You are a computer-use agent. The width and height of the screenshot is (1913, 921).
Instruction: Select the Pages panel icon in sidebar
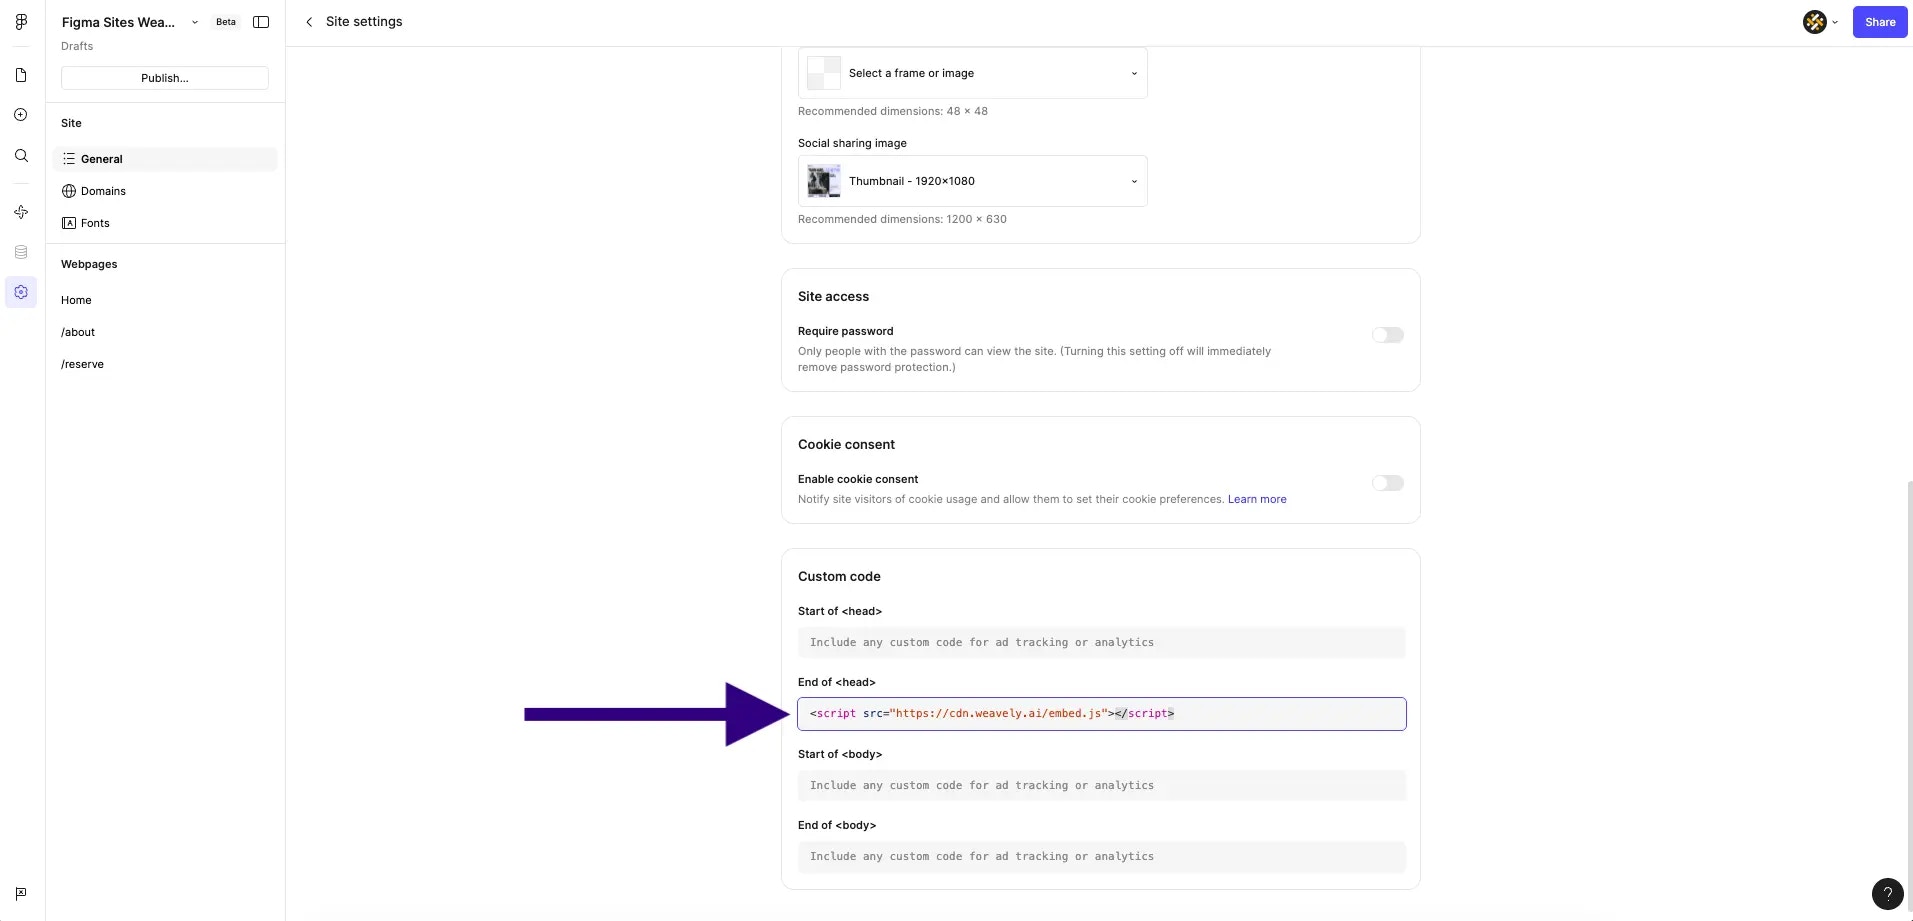(20, 74)
